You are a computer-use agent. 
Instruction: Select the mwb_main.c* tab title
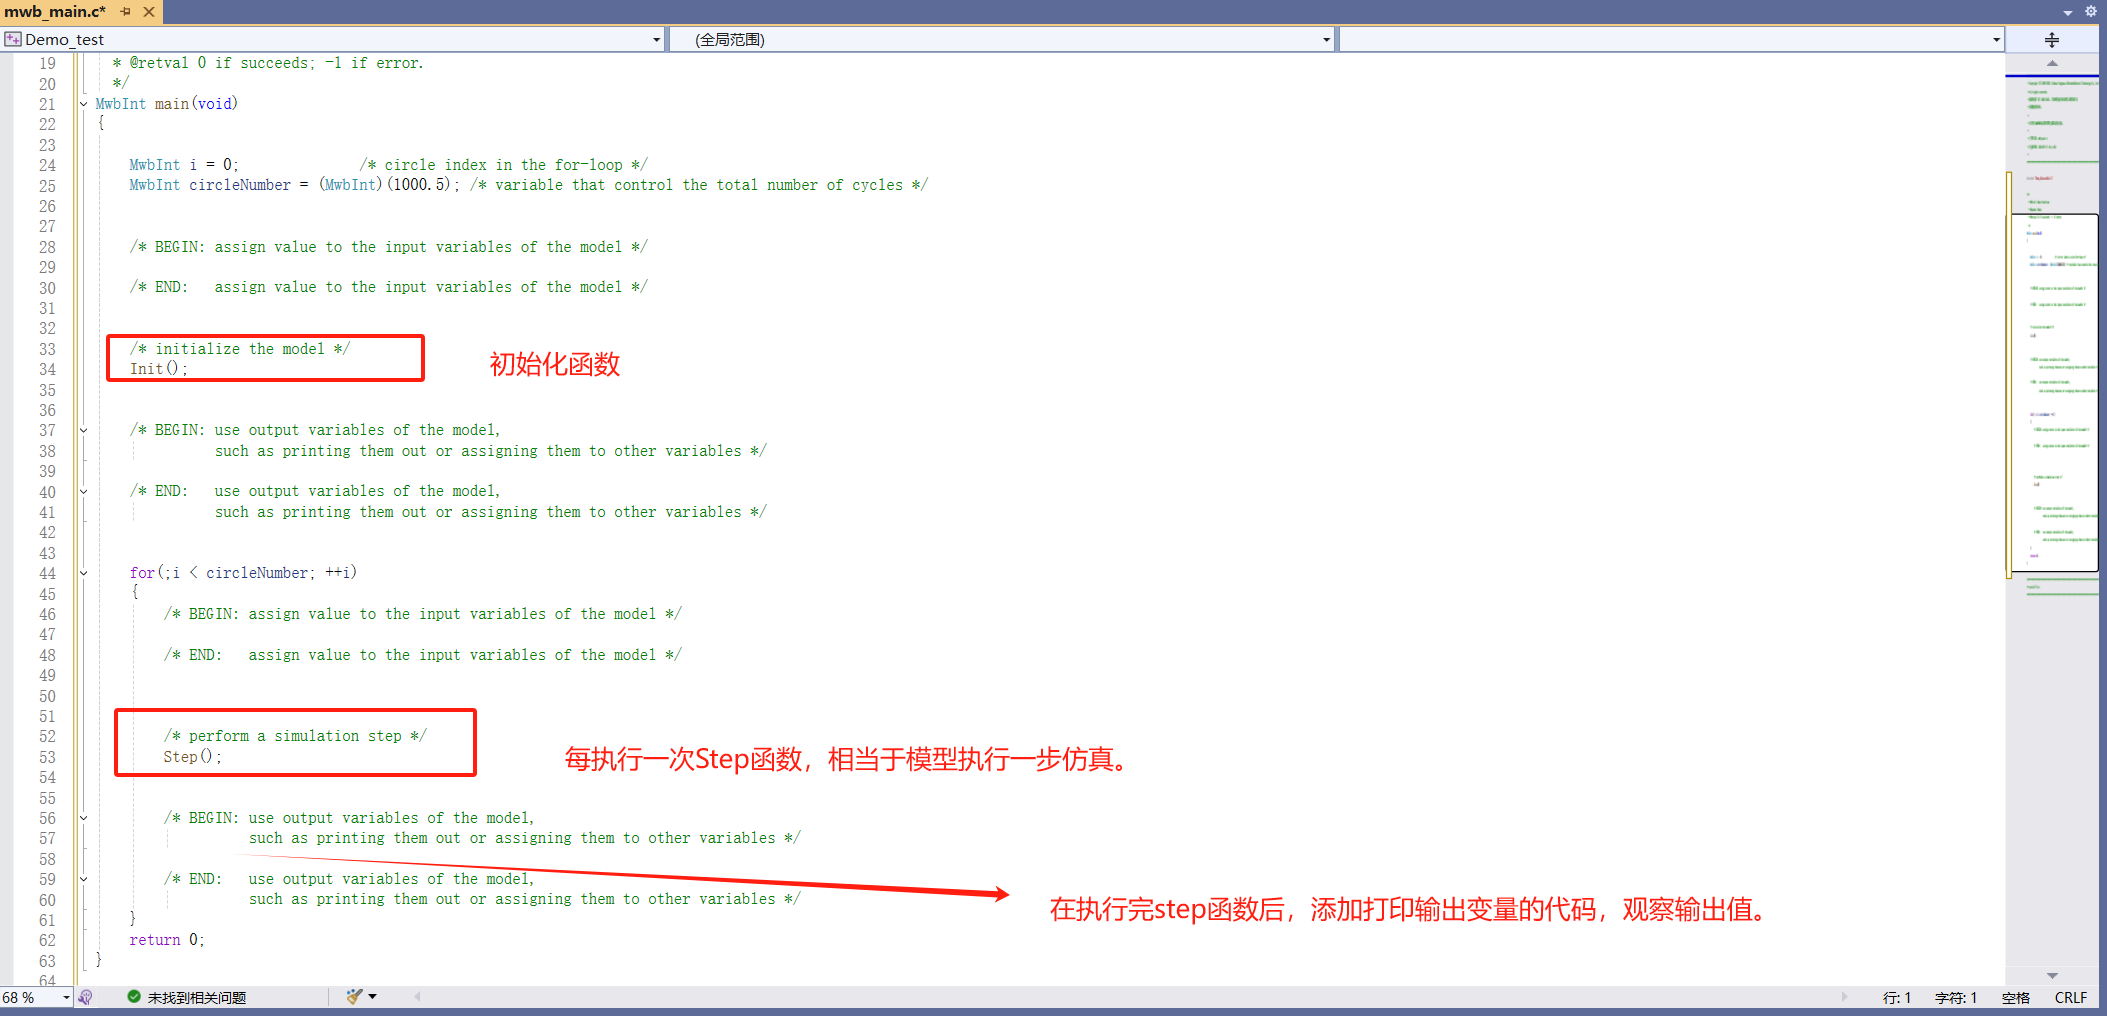point(55,11)
